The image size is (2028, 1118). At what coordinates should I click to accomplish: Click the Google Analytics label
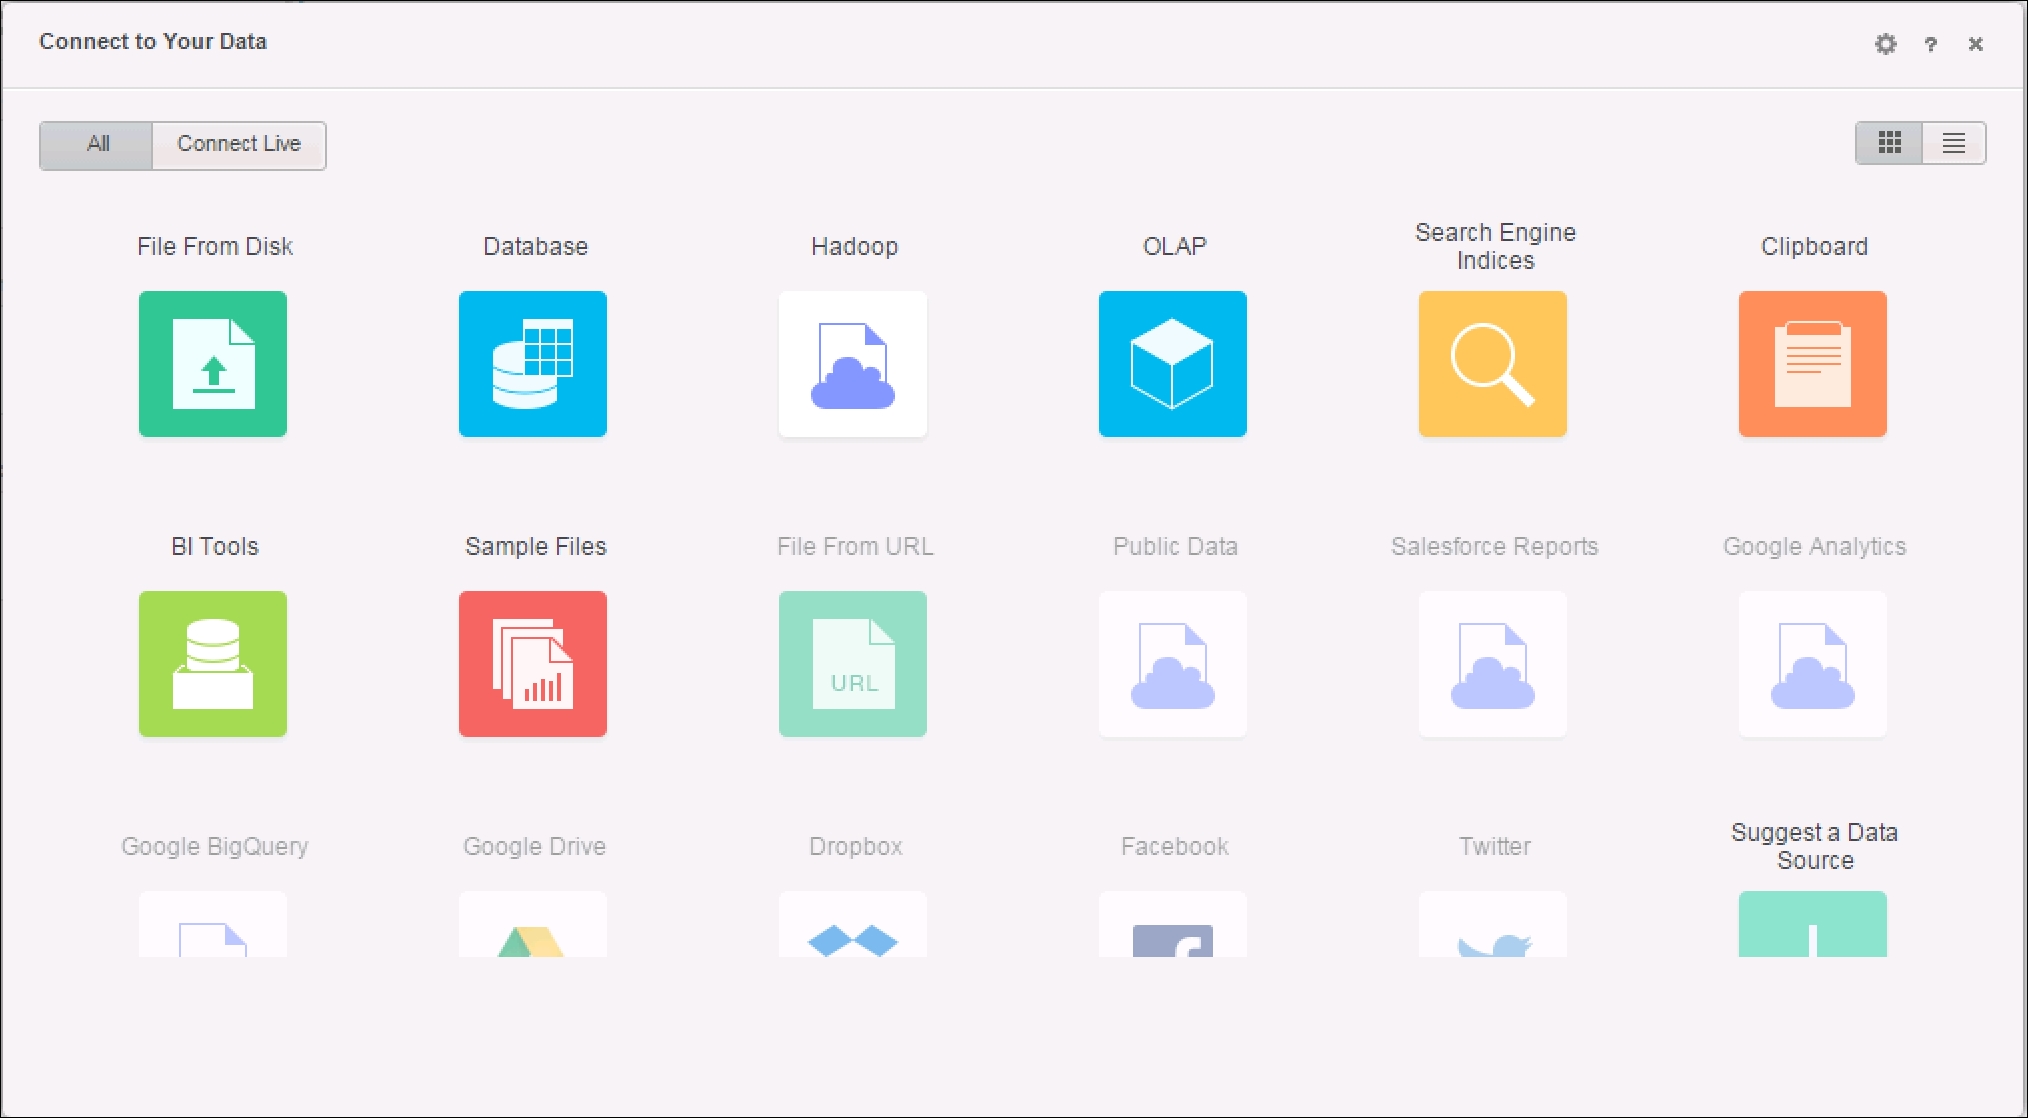coord(1814,547)
